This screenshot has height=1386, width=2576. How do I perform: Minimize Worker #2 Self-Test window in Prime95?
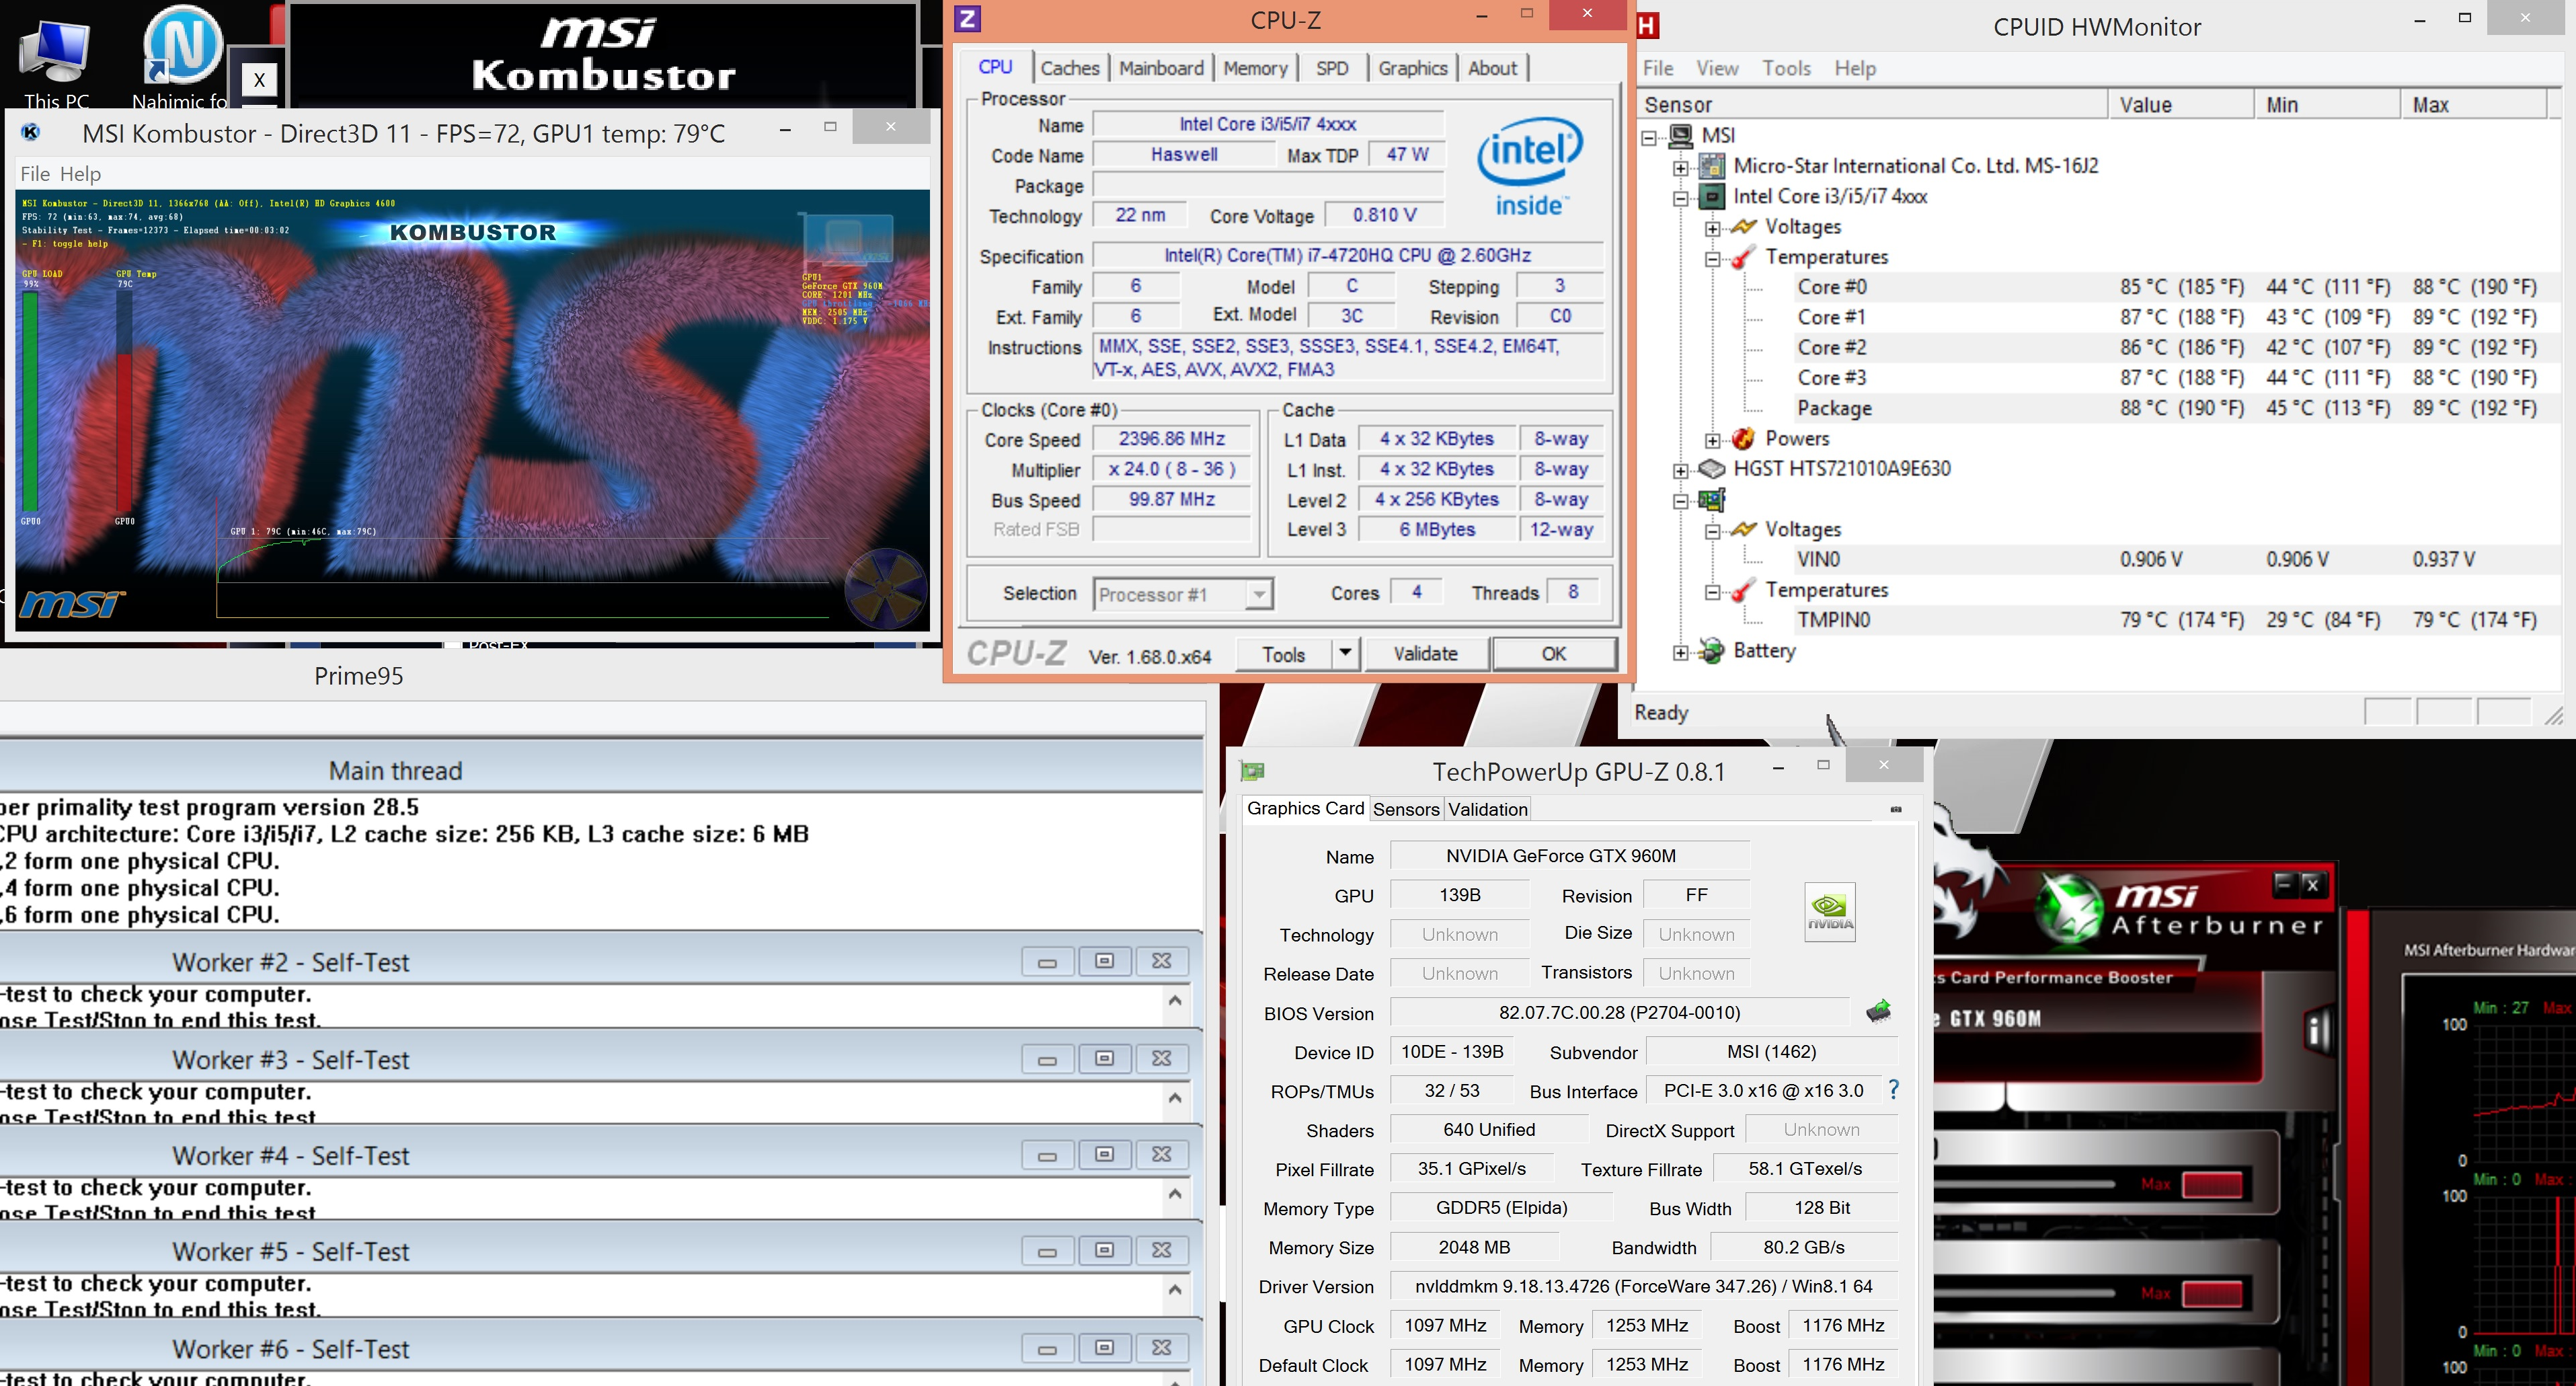(1047, 961)
